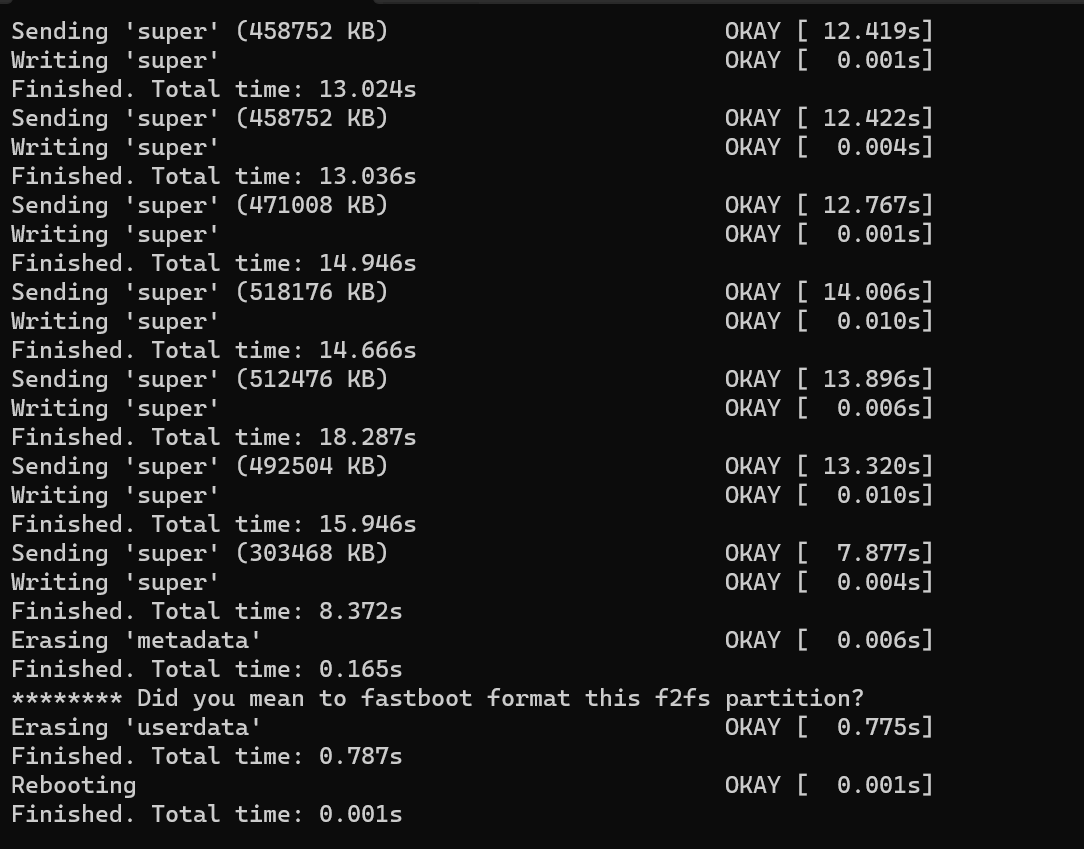Click the "Sending 'super' (518176 KB)" line
Viewport: 1084px width, 849px height.
coord(200,292)
